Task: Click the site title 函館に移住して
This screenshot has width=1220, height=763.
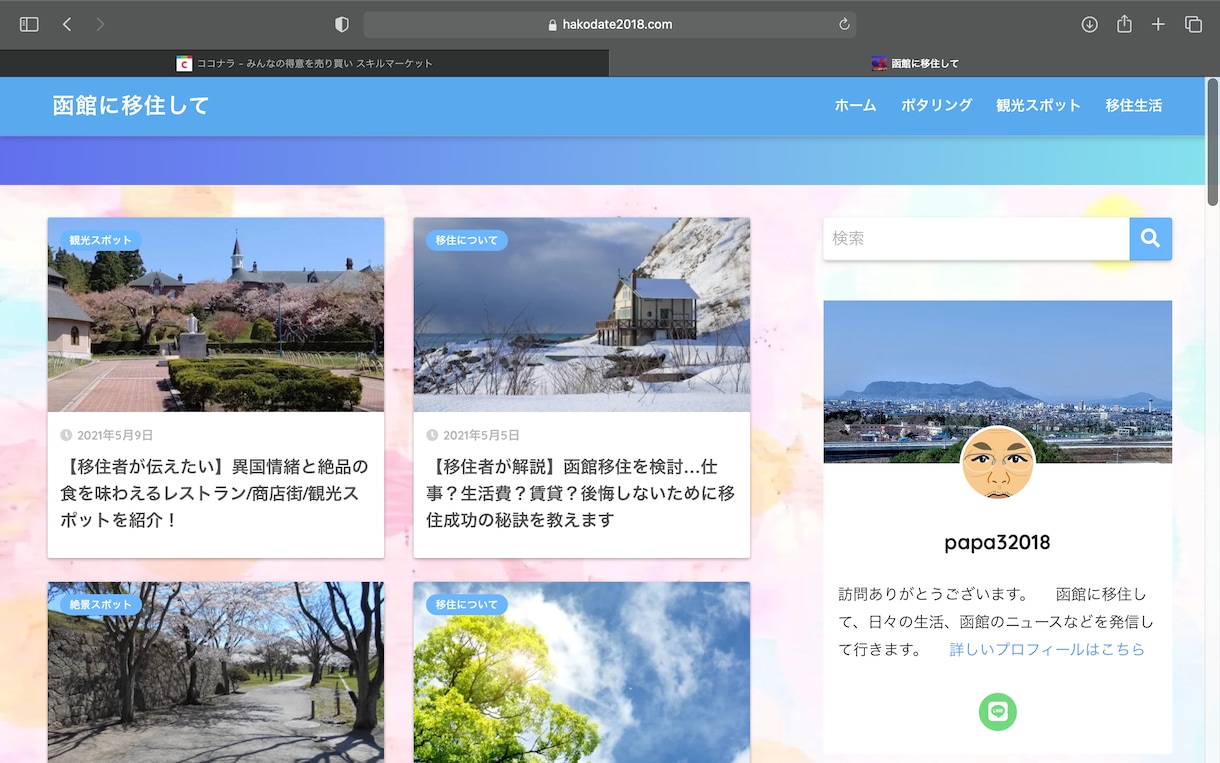Action: tap(131, 105)
